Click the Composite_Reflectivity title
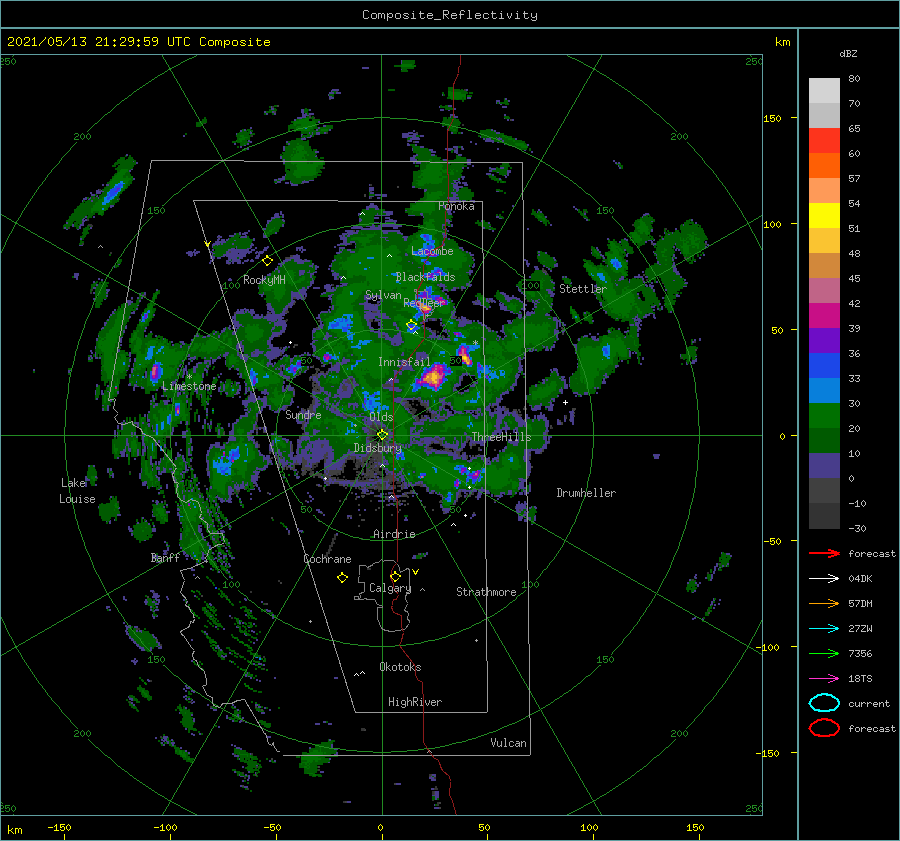 (x=450, y=15)
